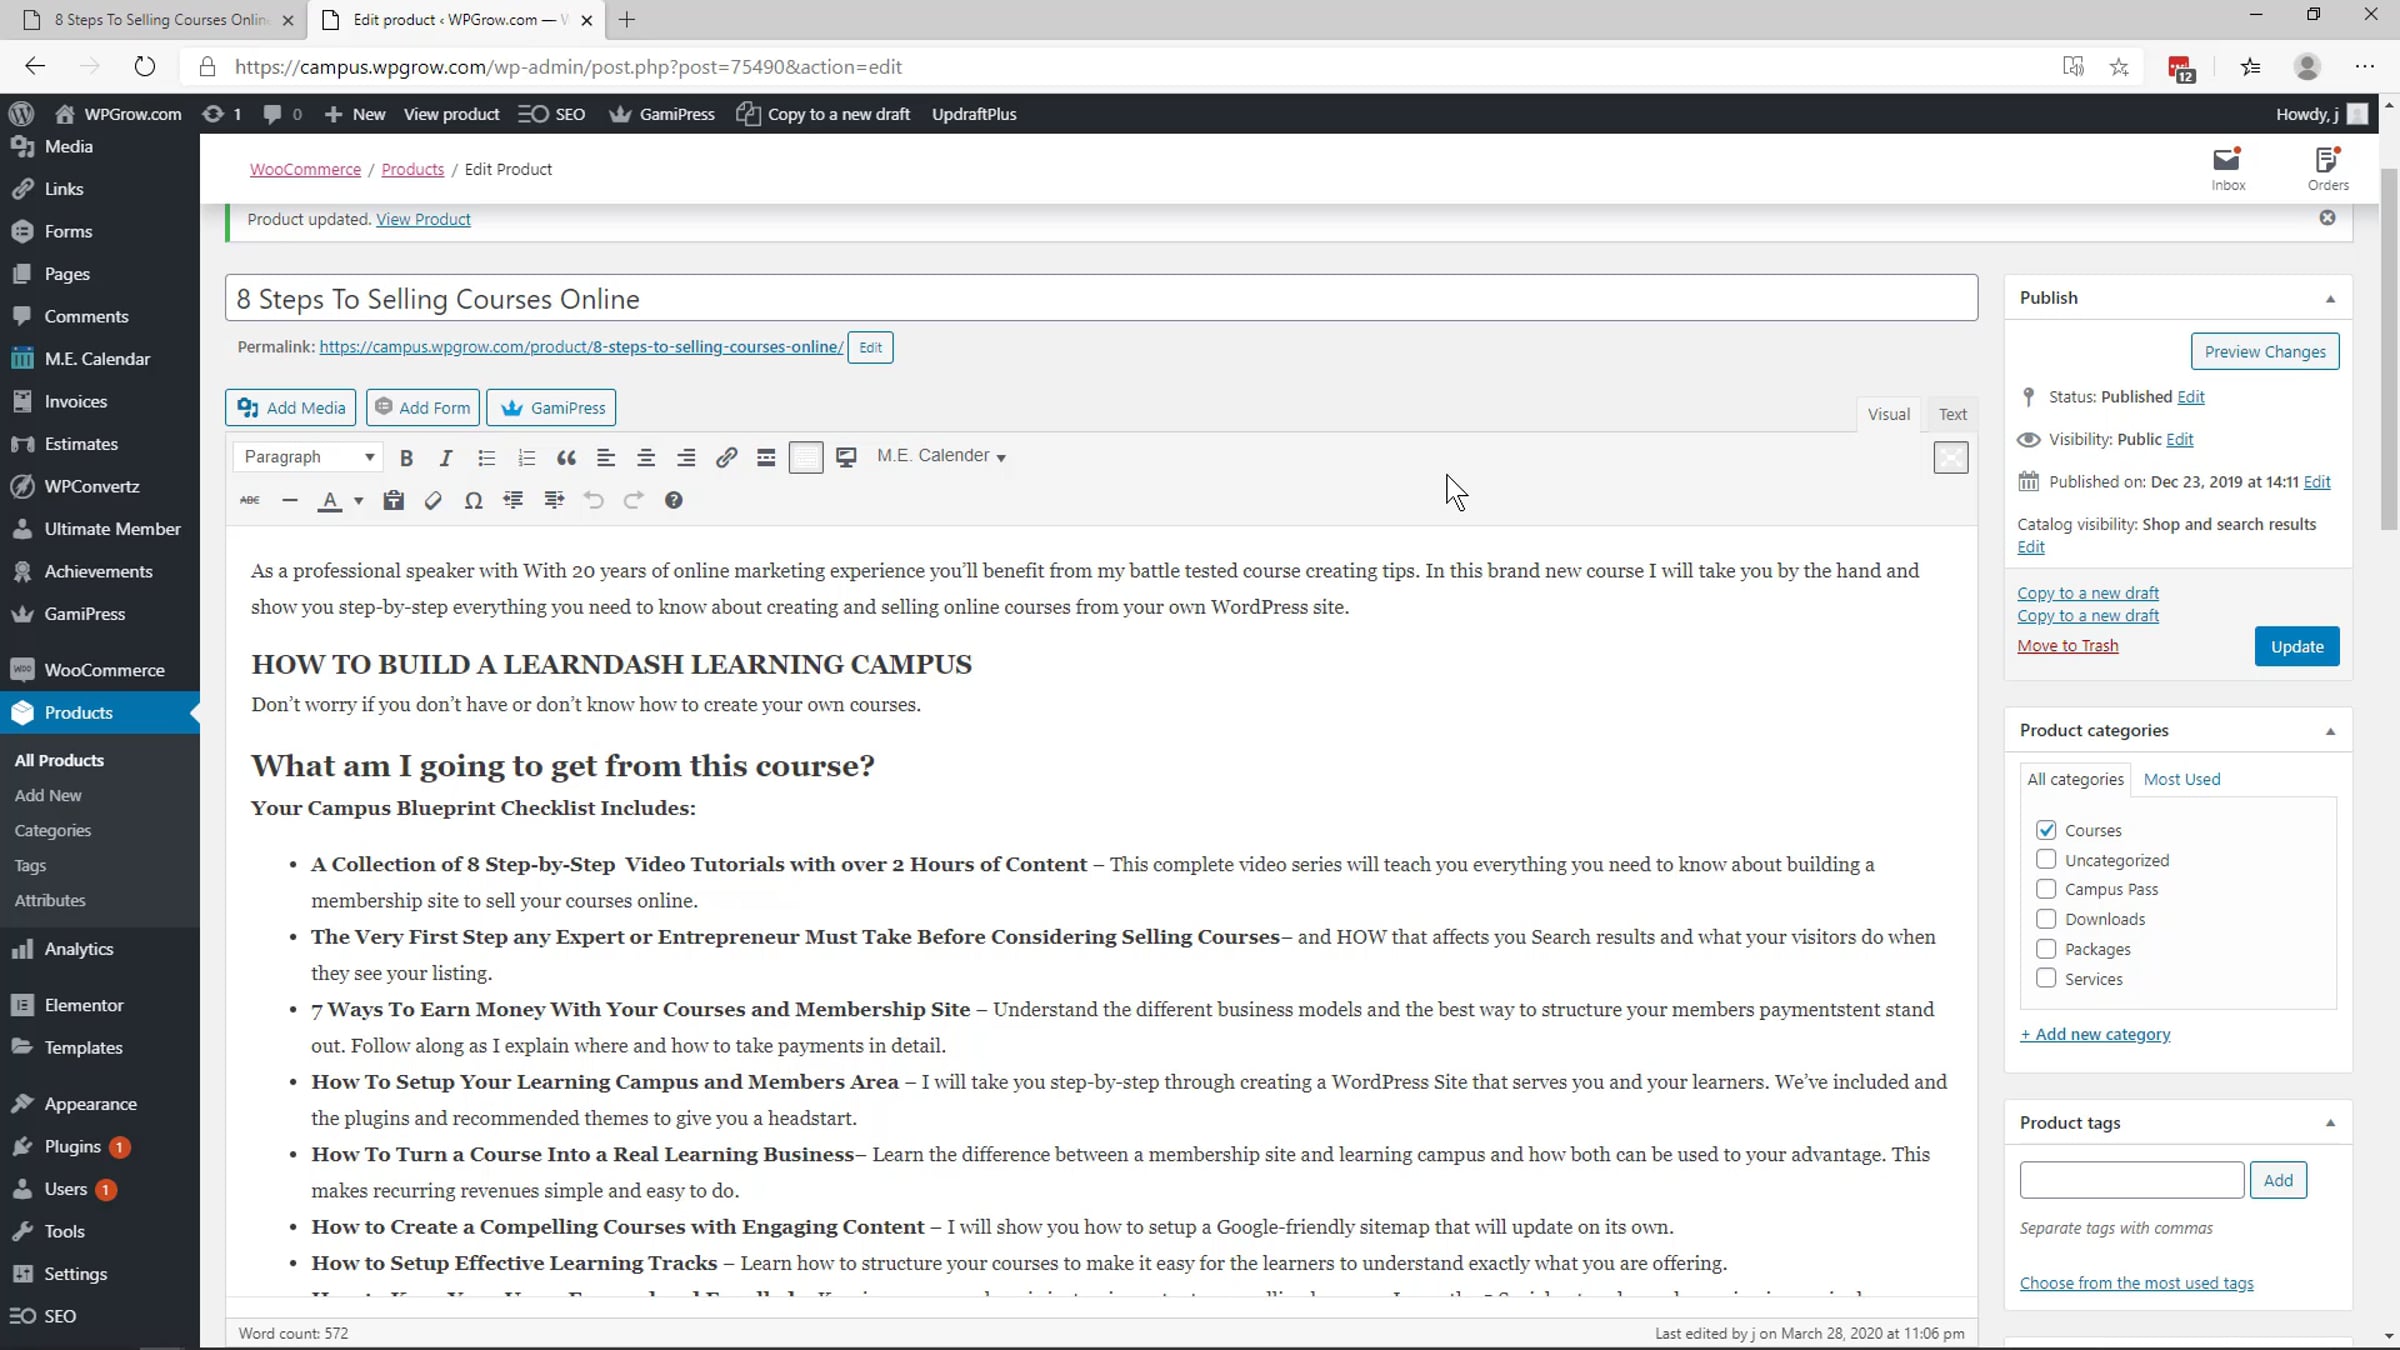2400x1350 pixels.
Task: Click the numbered list icon
Action: [x=526, y=458]
